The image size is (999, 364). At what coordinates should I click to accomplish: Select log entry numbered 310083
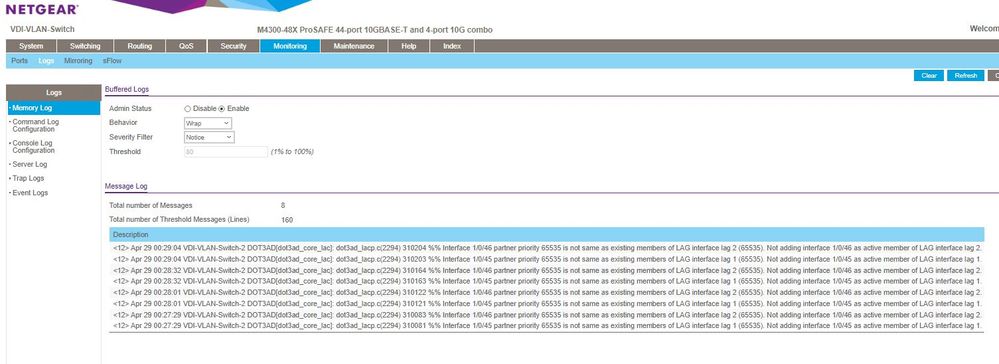[x=546, y=314]
